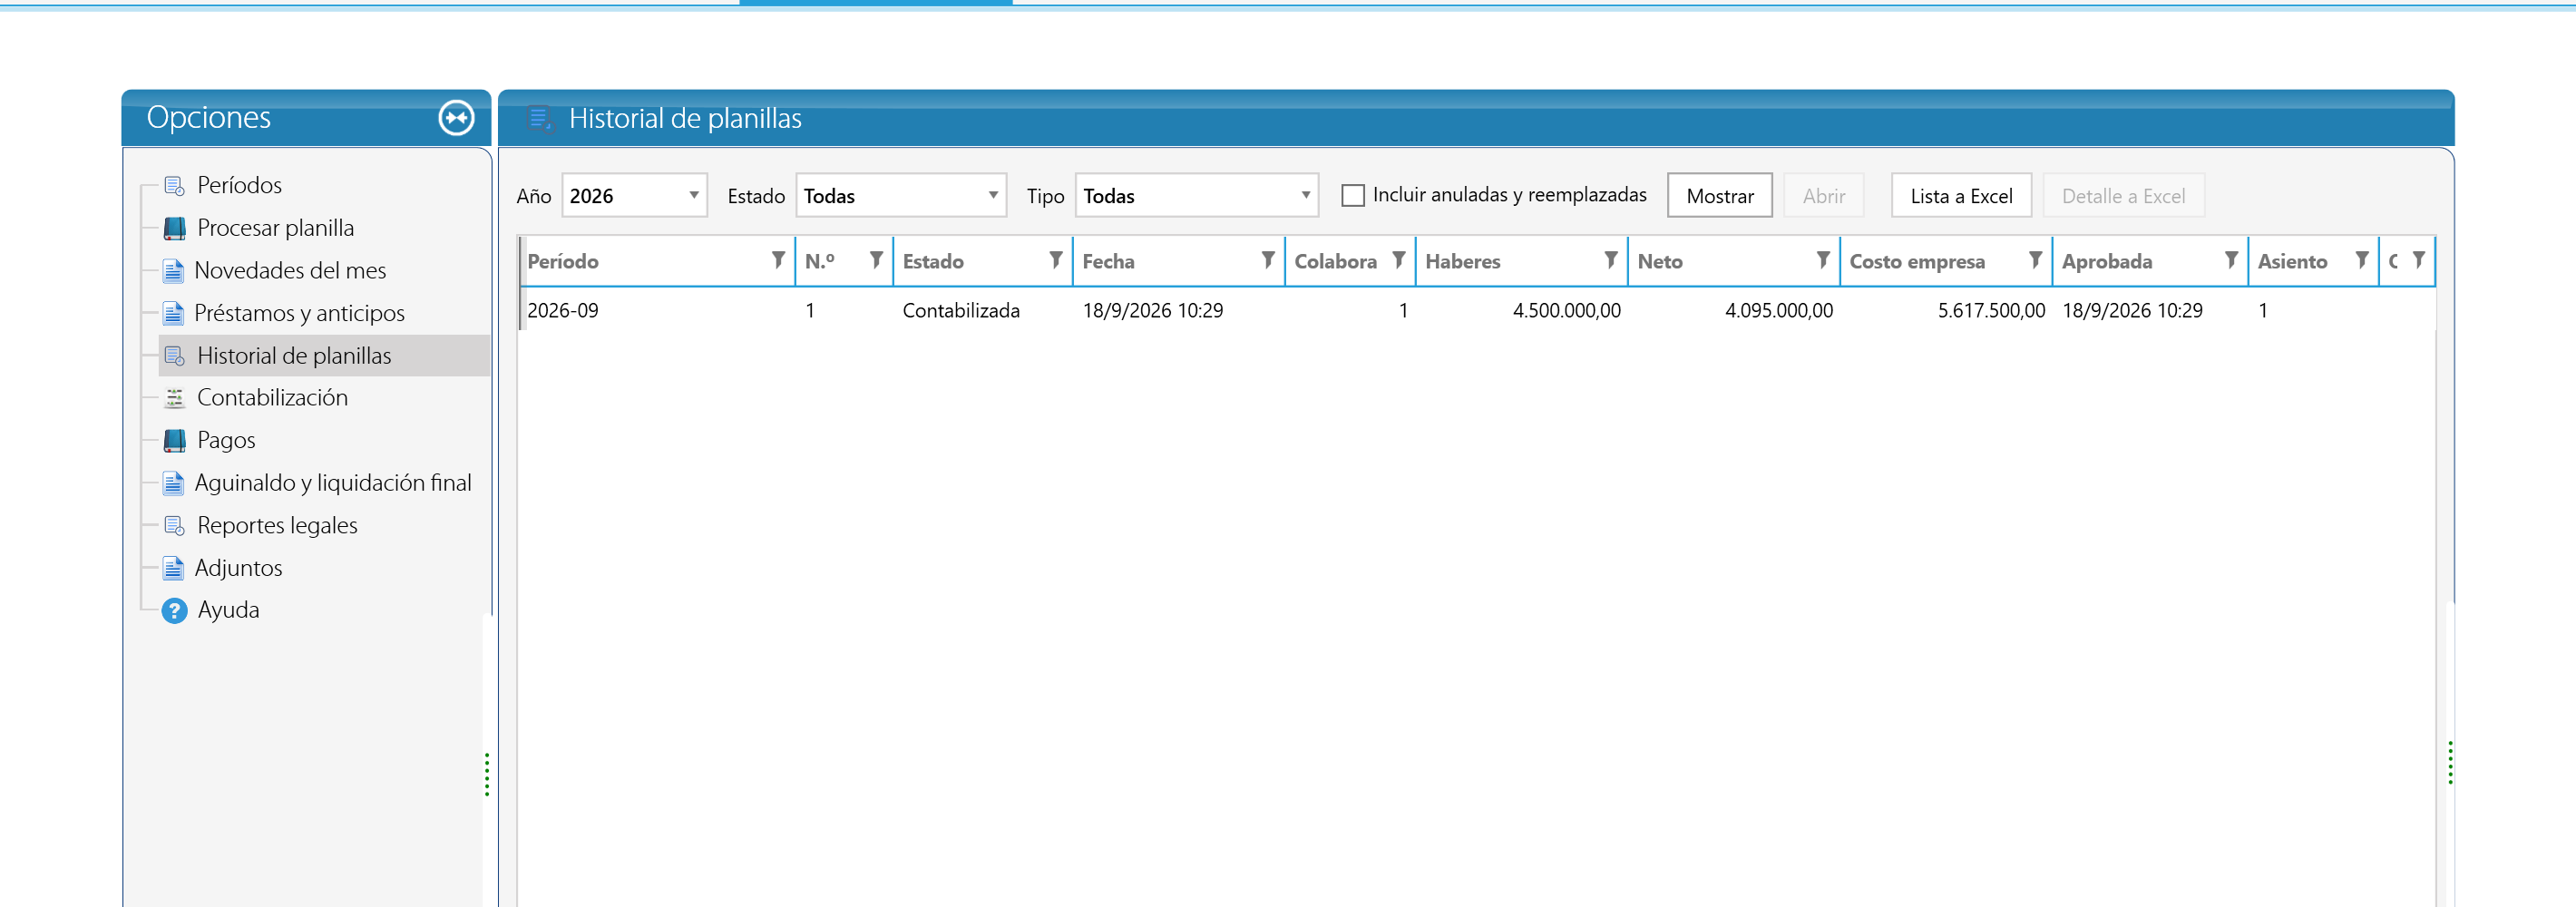The image size is (2576, 907).
Task: Click the left panel splitter dotted handle
Action: point(487,774)
